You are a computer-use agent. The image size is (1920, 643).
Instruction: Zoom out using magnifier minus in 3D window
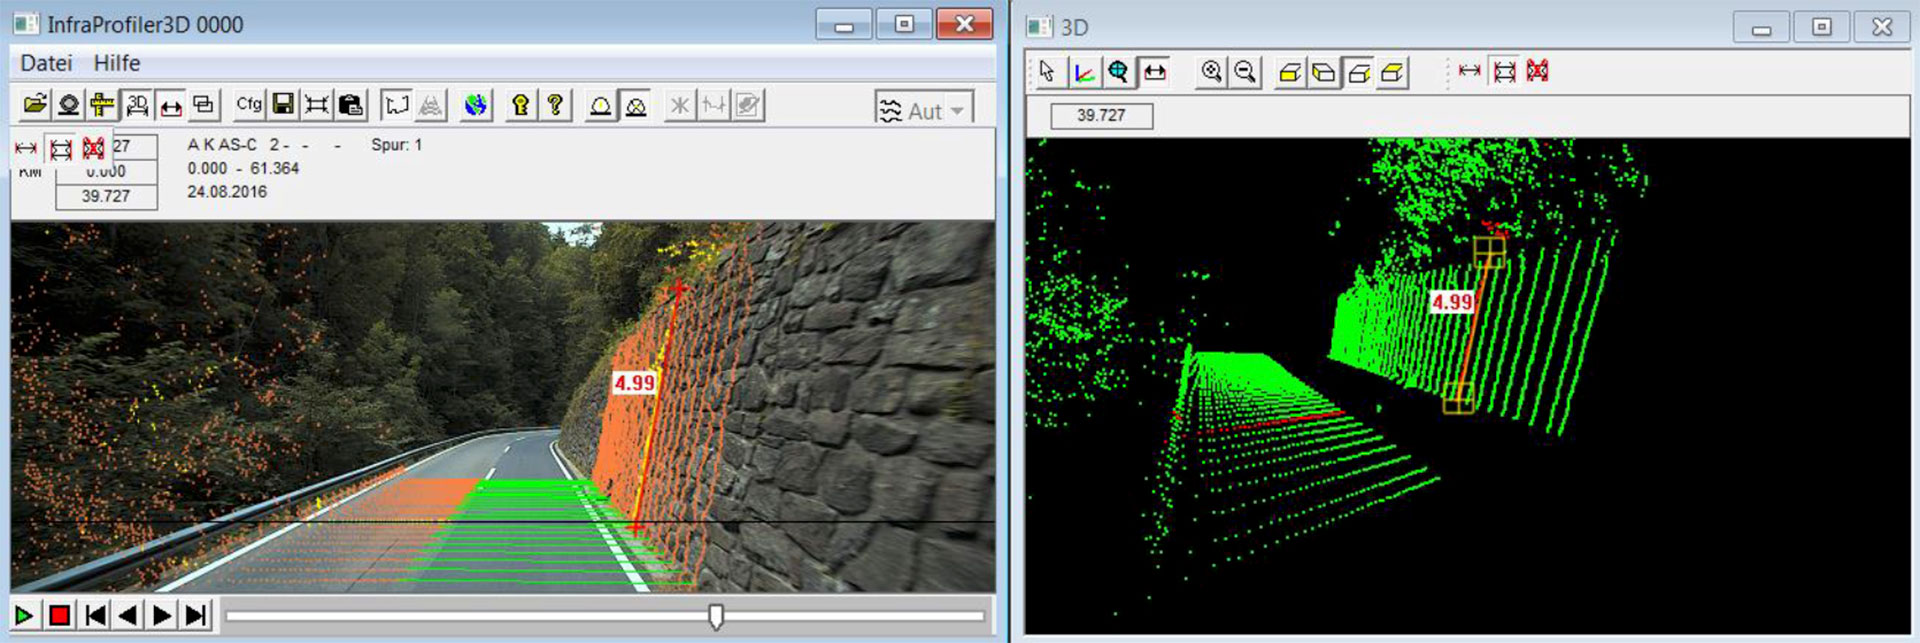(x=1245, y=72)
